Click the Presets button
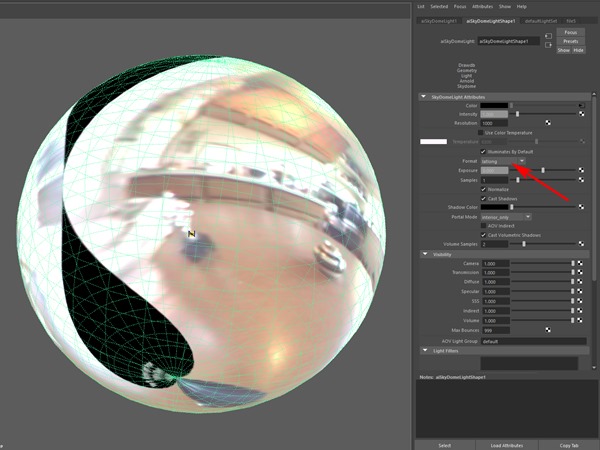 (x=571, y=41)
